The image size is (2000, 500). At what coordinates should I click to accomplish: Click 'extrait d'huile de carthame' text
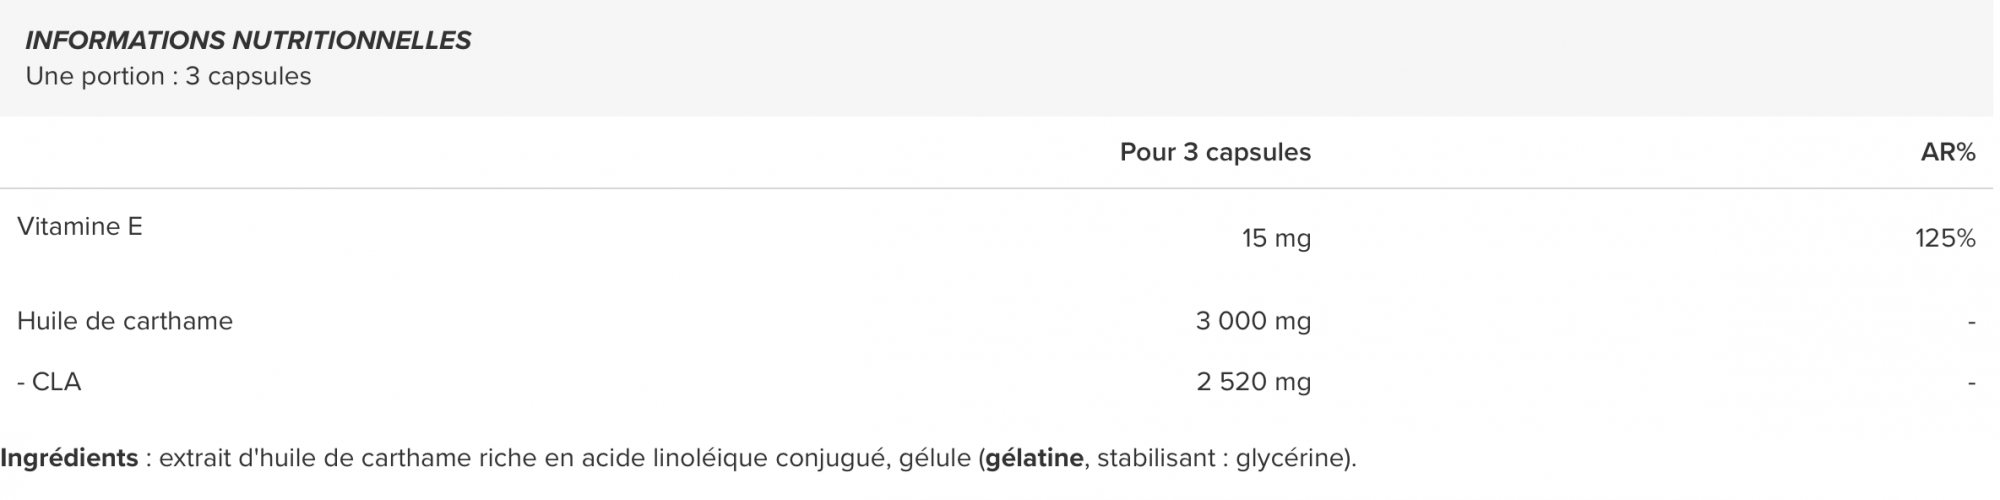pyautogui.click(x=316, y=459)
